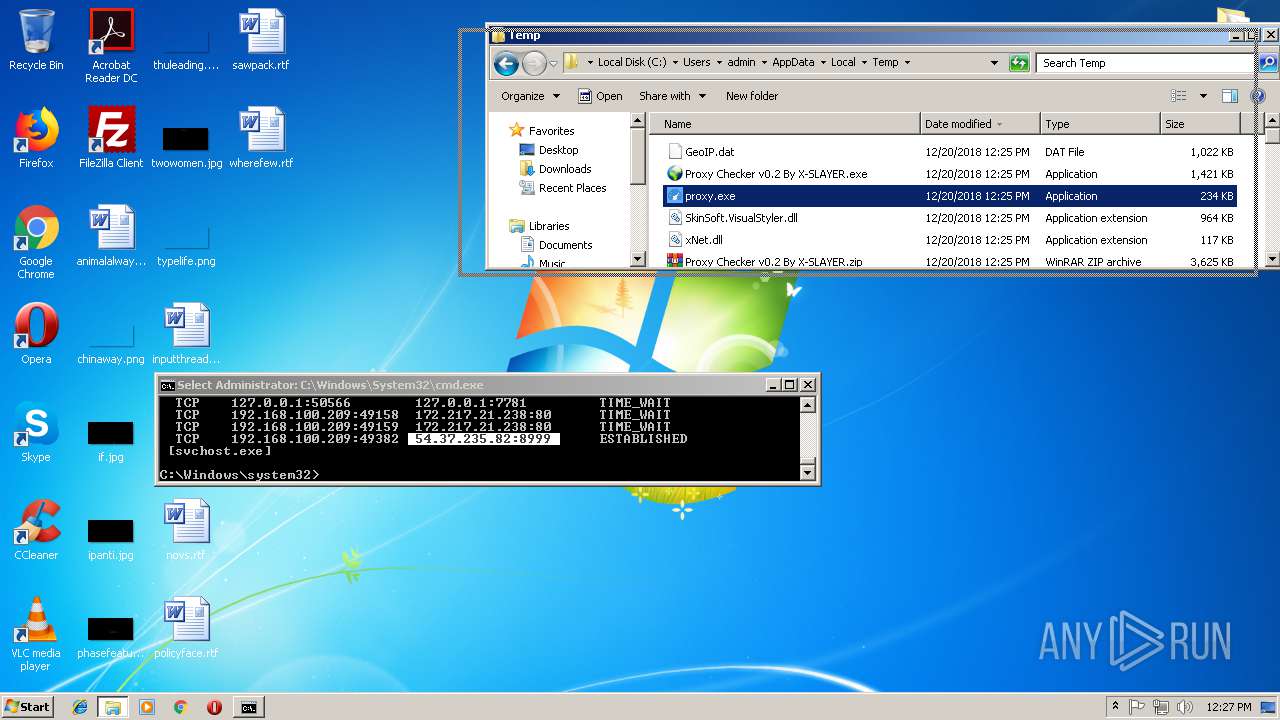The height and width of the screenshot is (720, 1280).
Task: Click the volume icon in system tray
Action: point(1185,707)
